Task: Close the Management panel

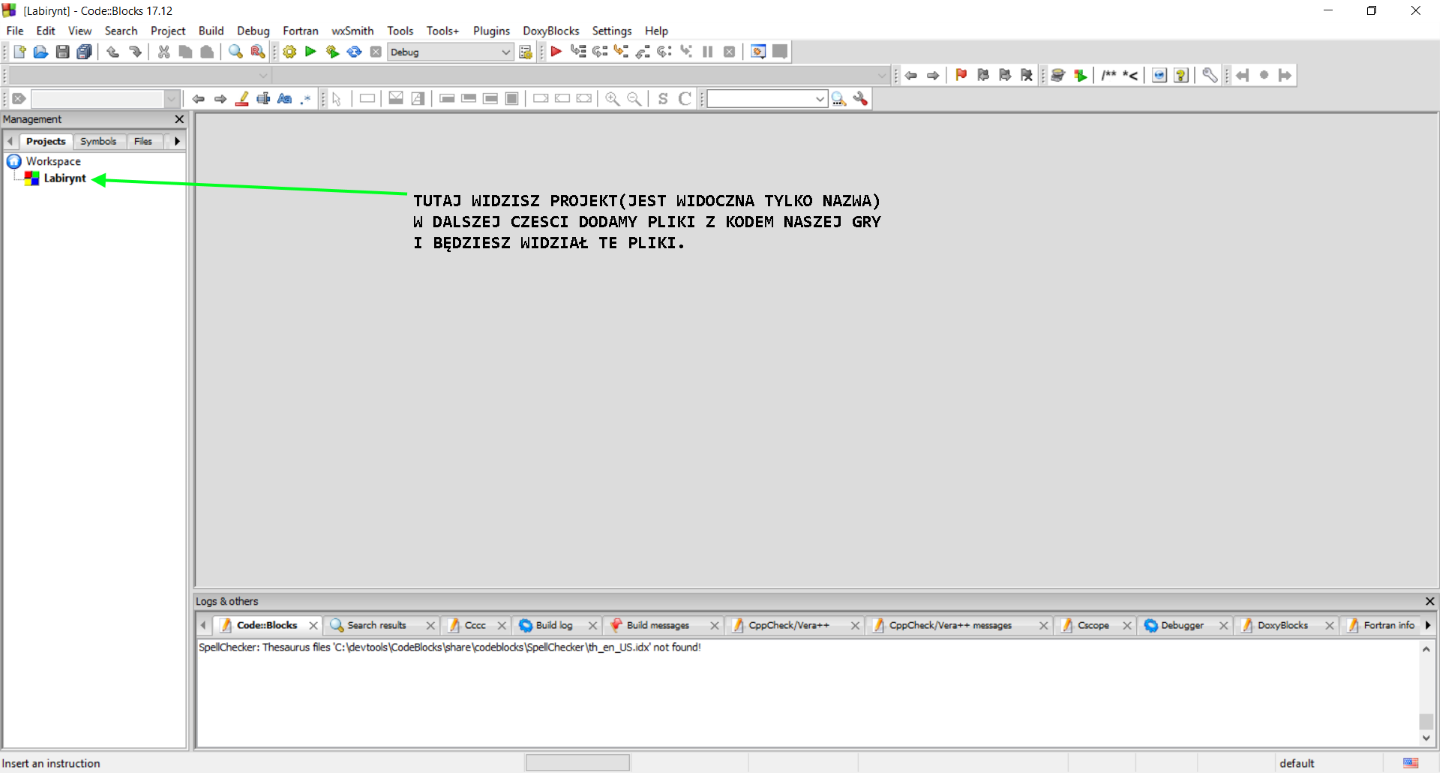Action: coord(179,119)
